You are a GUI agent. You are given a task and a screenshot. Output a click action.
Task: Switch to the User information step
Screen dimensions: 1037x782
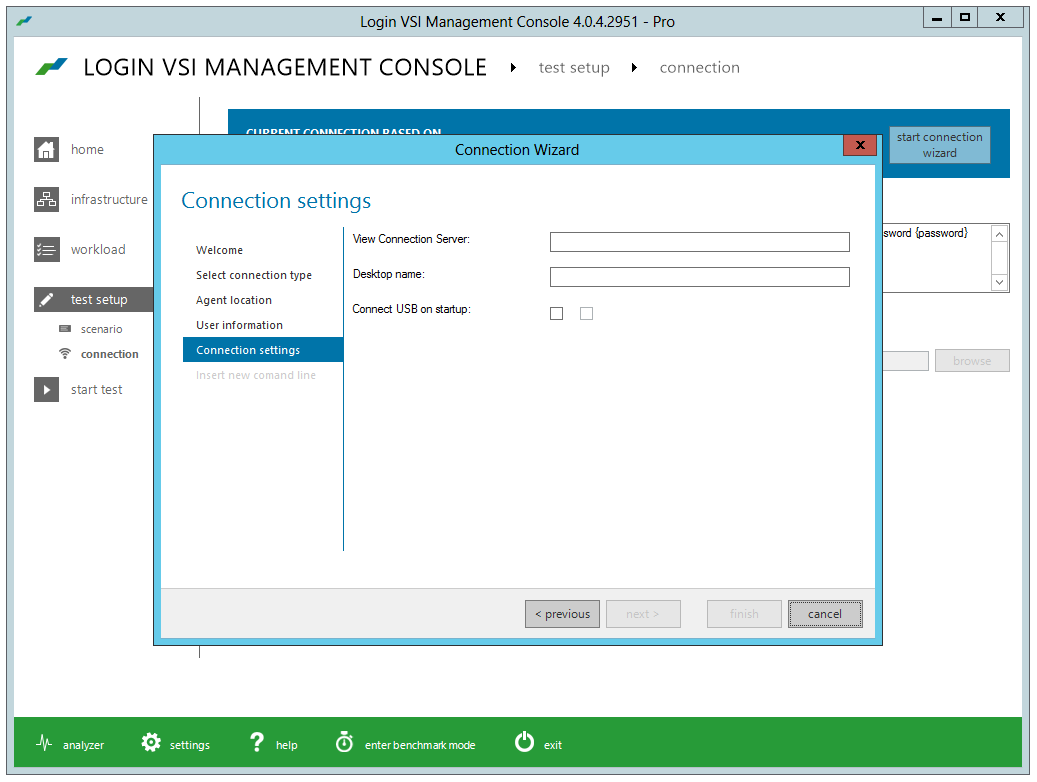[x=239, y=326]
